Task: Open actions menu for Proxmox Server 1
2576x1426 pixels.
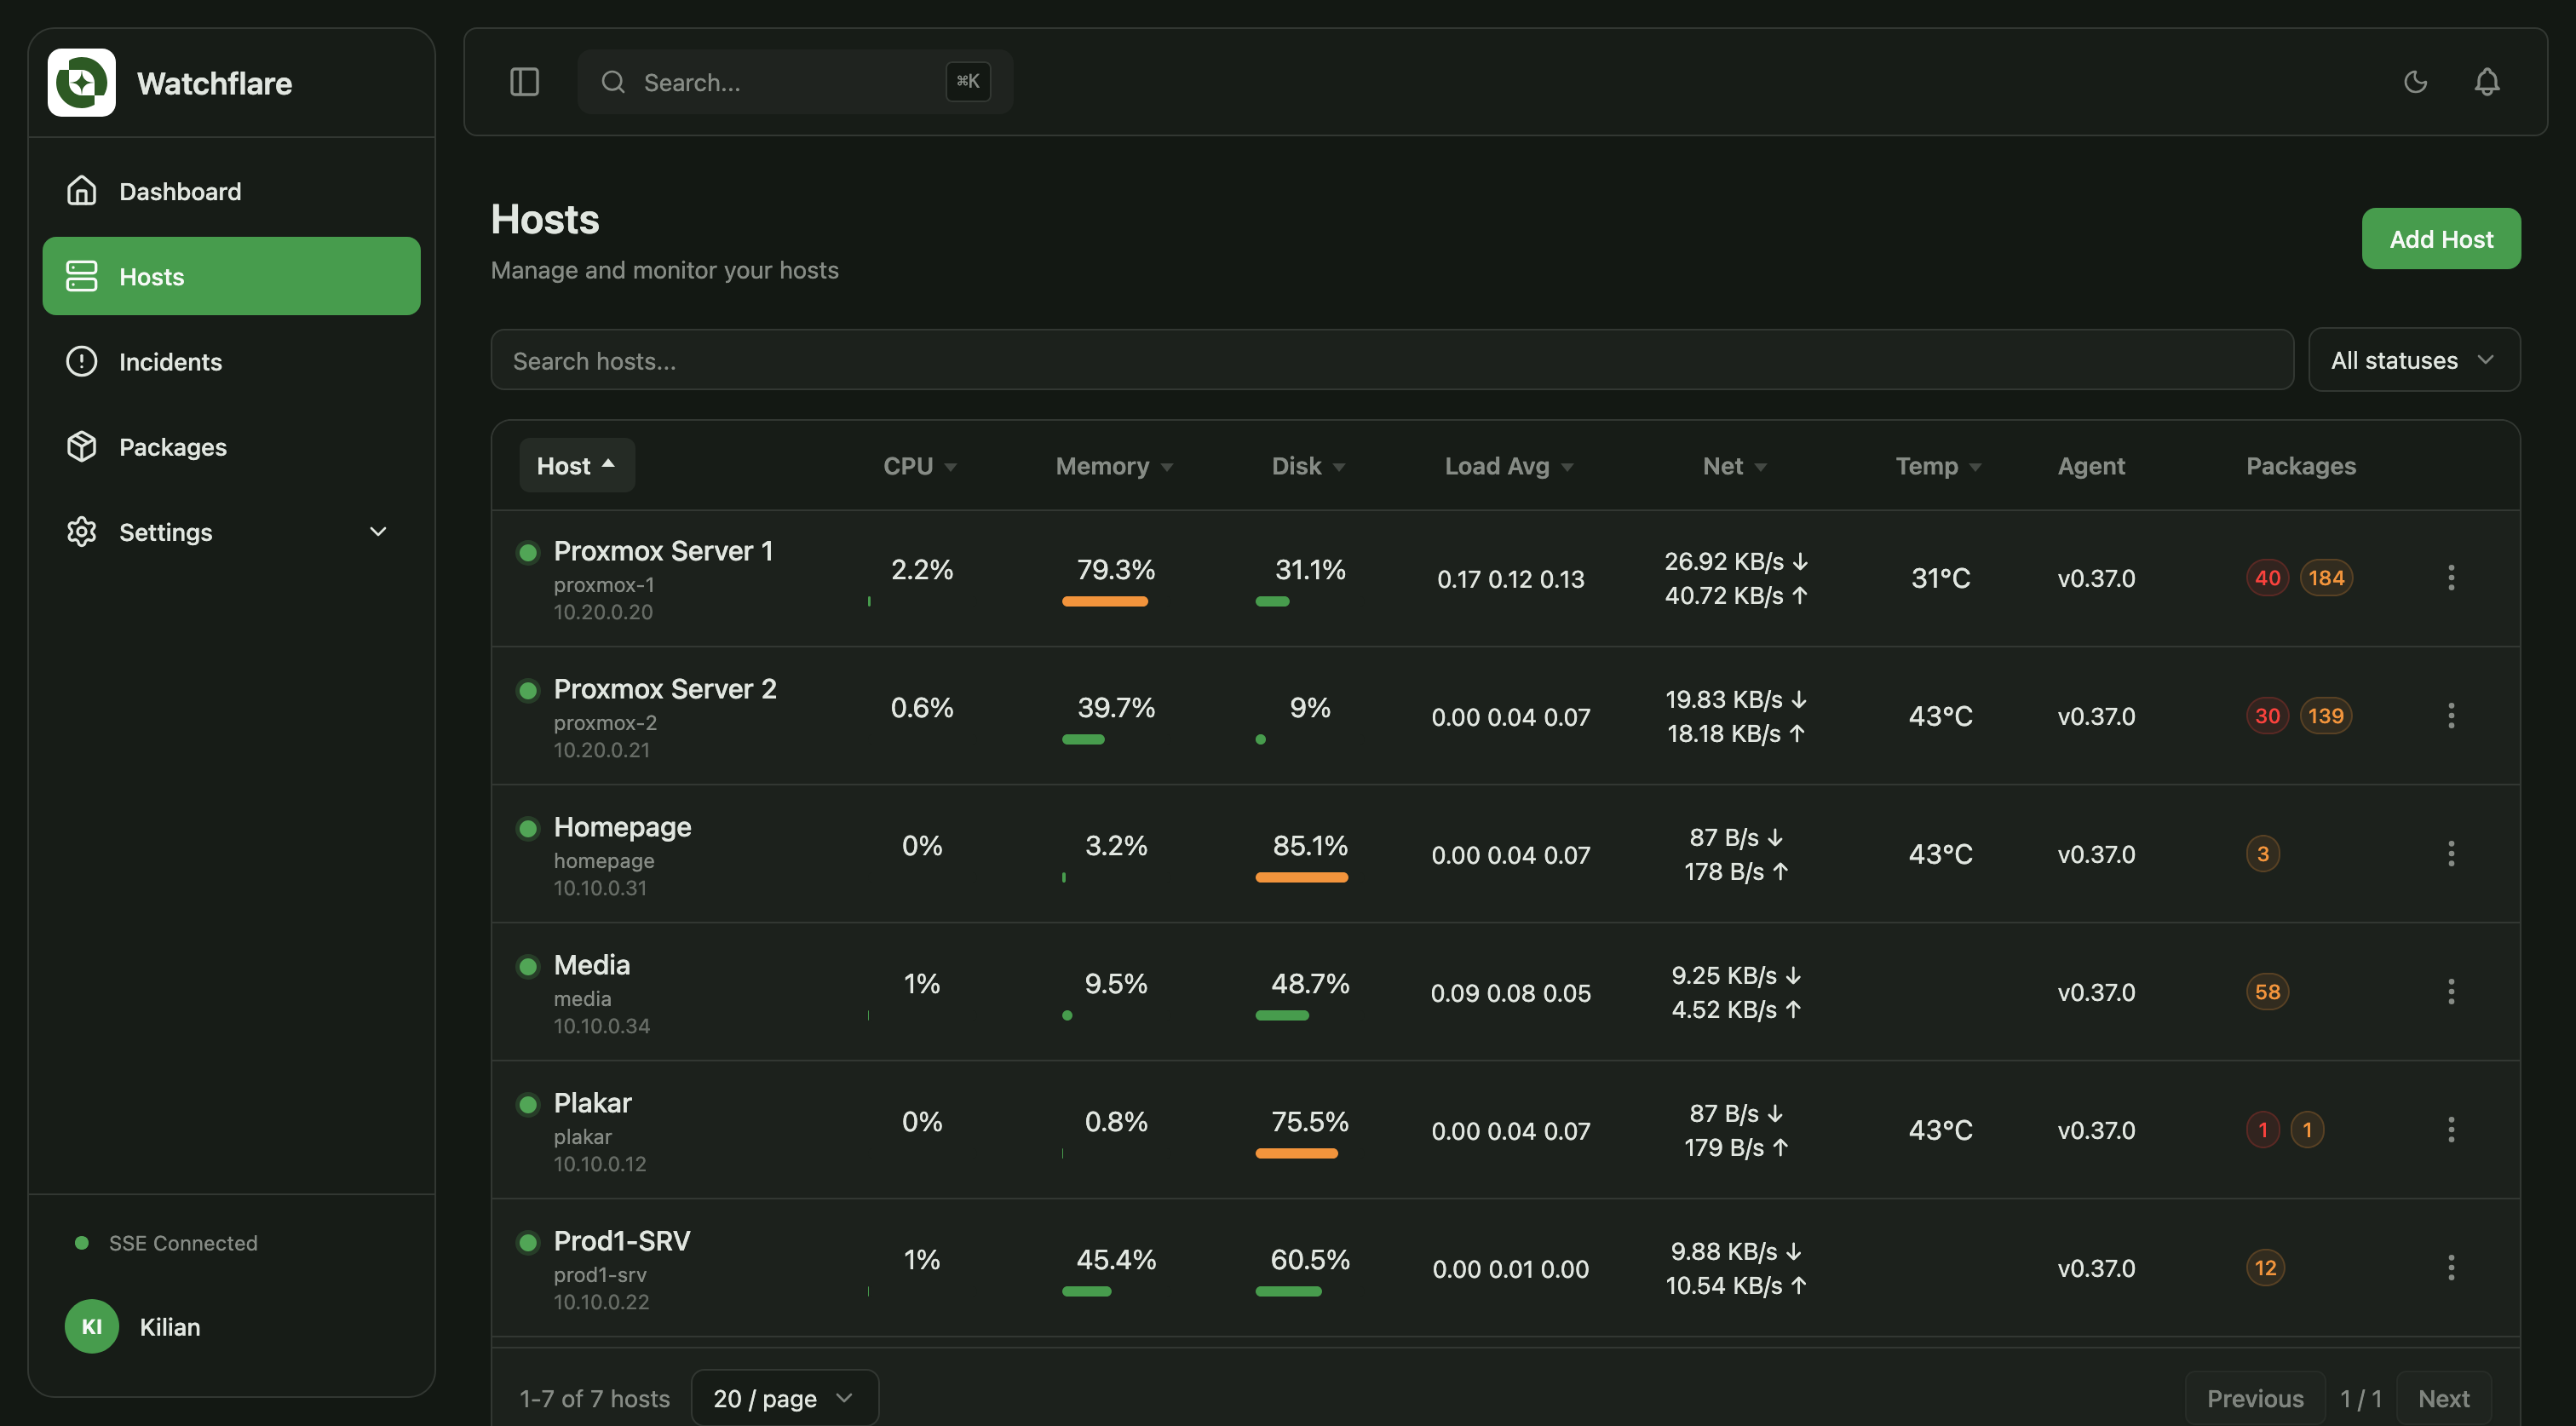Action: click(x=2450, y=577)
